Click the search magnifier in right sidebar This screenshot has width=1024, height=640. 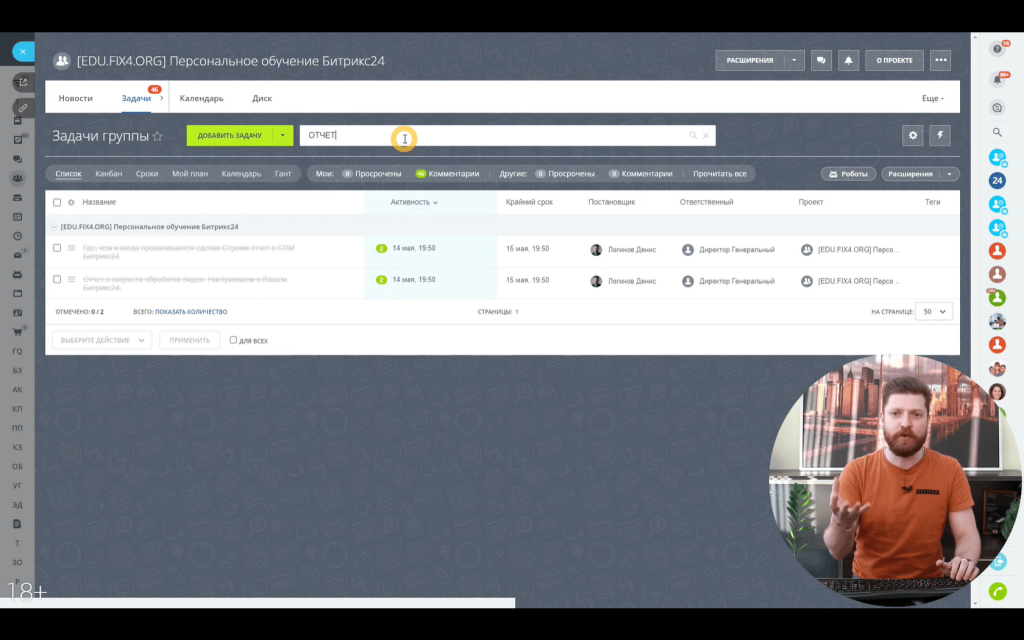997,133
